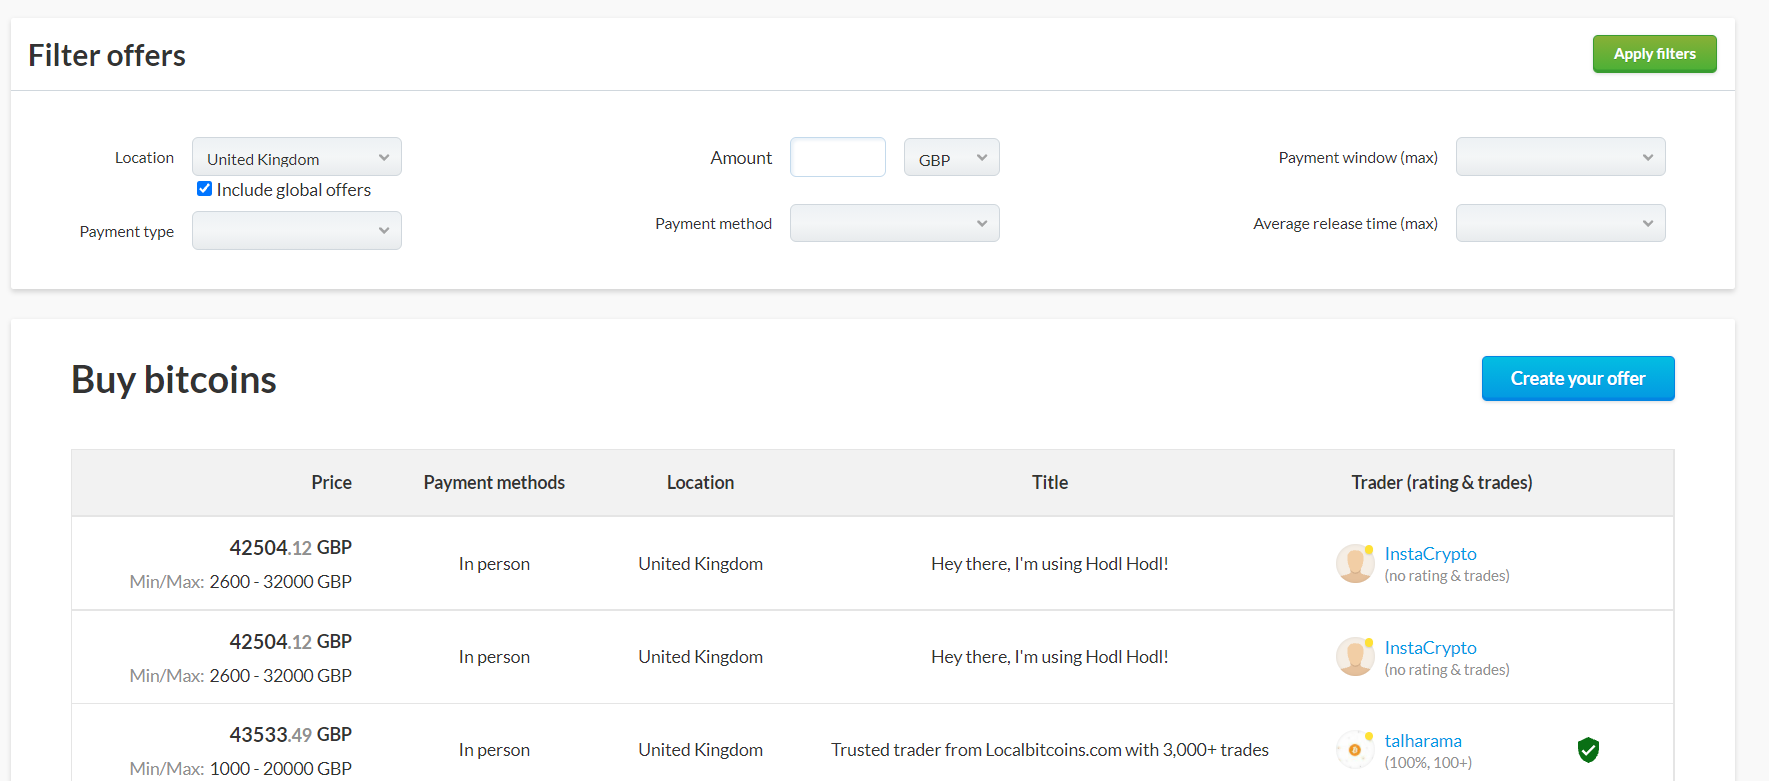Click InstaCrypto avatar in first offer row
Image resolution: width=1769 pixels, height=781 pixels.
click(x=1355, y=564)
